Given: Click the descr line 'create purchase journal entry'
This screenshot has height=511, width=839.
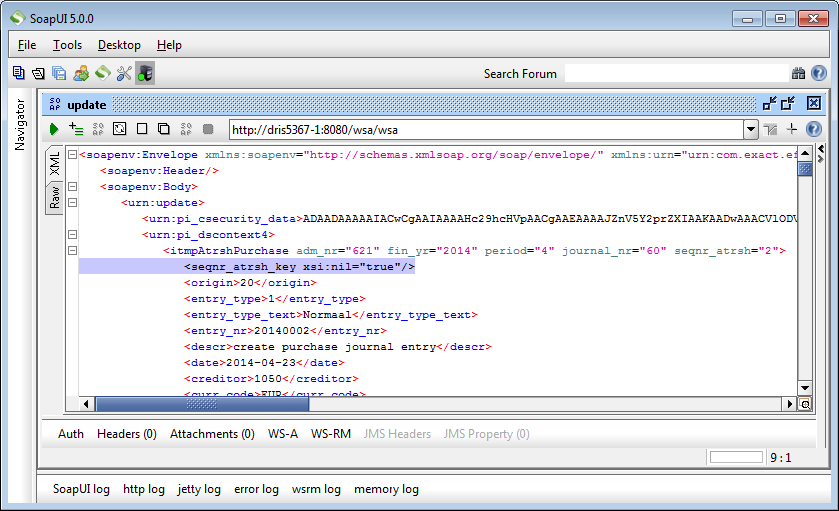Looking at the screenshot, I should pyautogui.click(x=338, y=347).
